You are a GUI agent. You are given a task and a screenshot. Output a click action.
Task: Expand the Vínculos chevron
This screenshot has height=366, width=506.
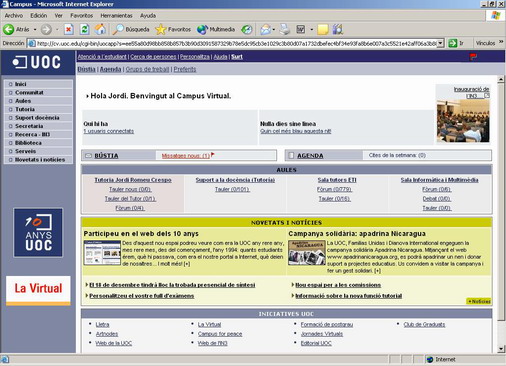501,42
